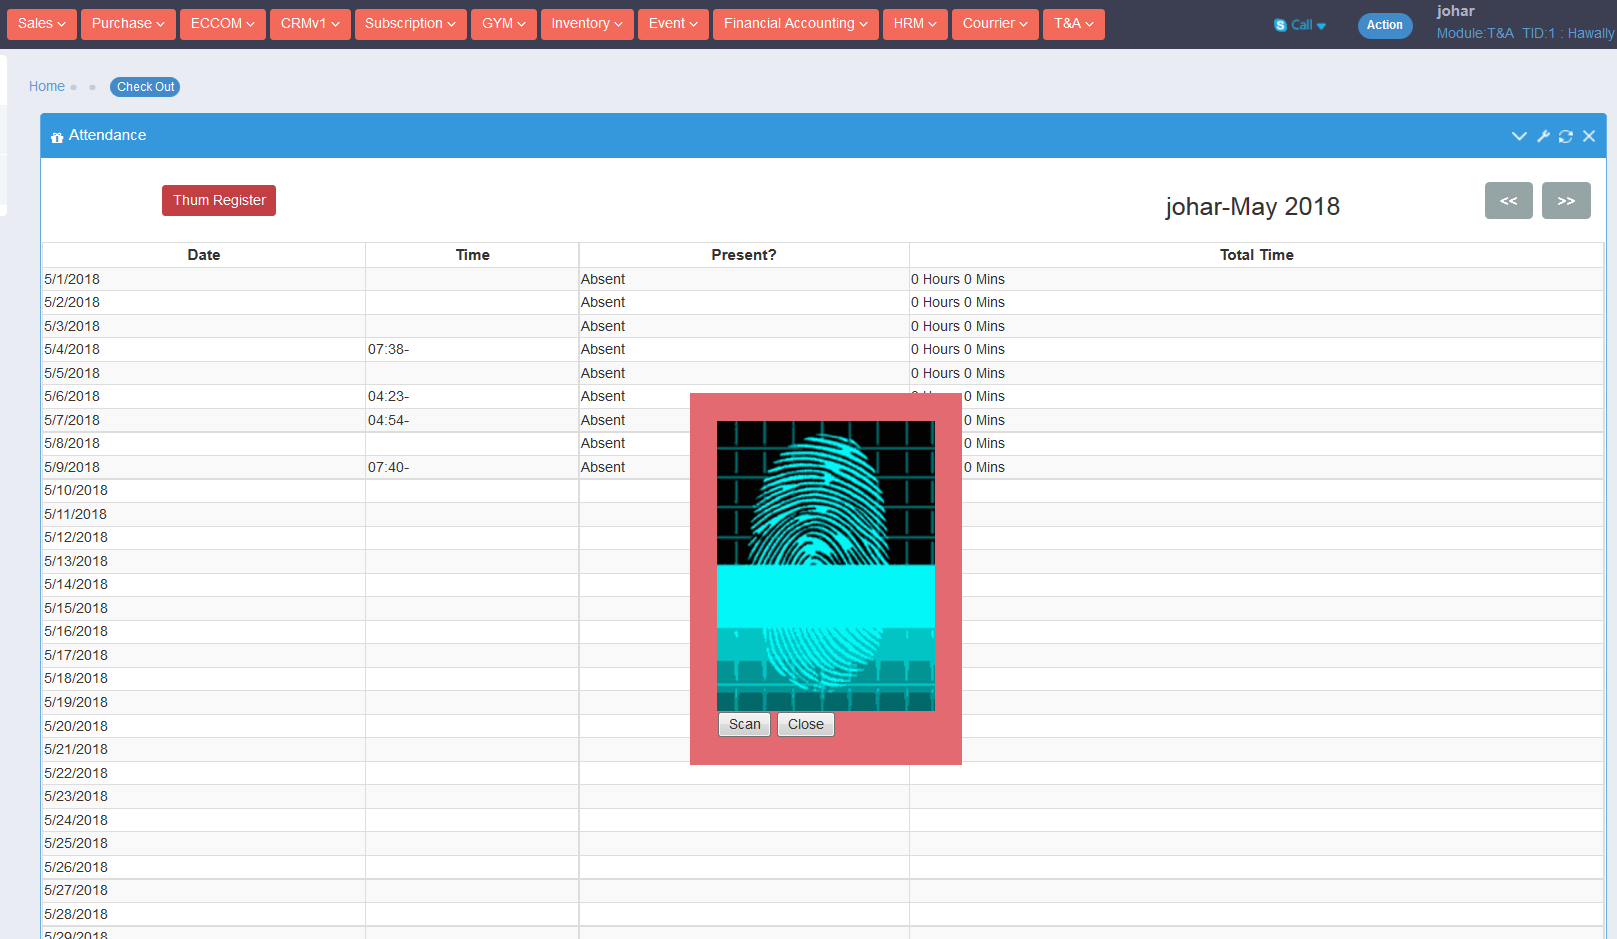Close the Attendance panel with X icon
Image resolution: width=1617 pixels, height=939 pixels.
(1589, 136)
